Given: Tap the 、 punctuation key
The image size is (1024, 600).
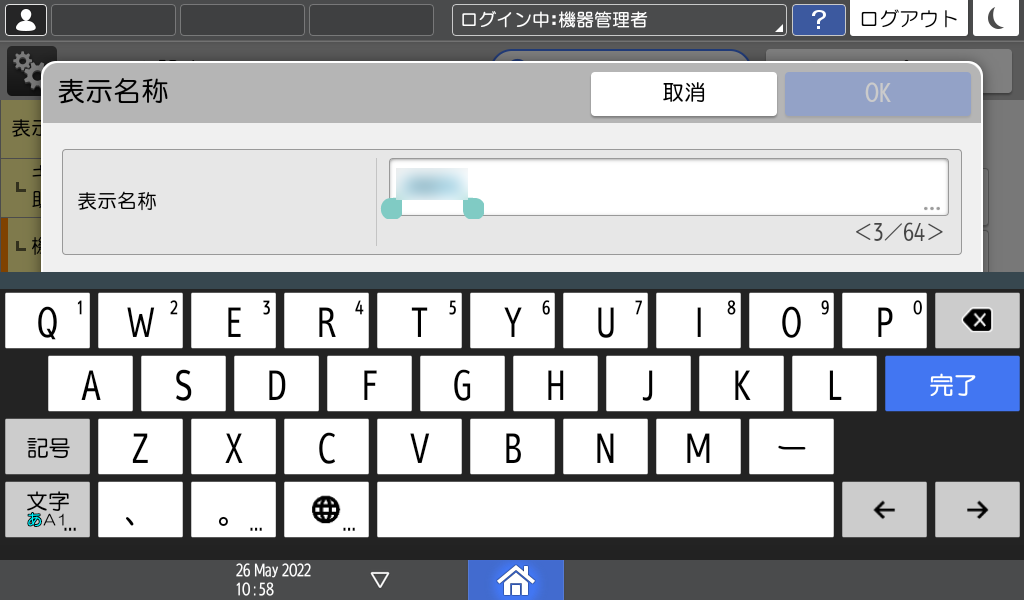Looking at the screenshot, I should (x=140, y=509).
